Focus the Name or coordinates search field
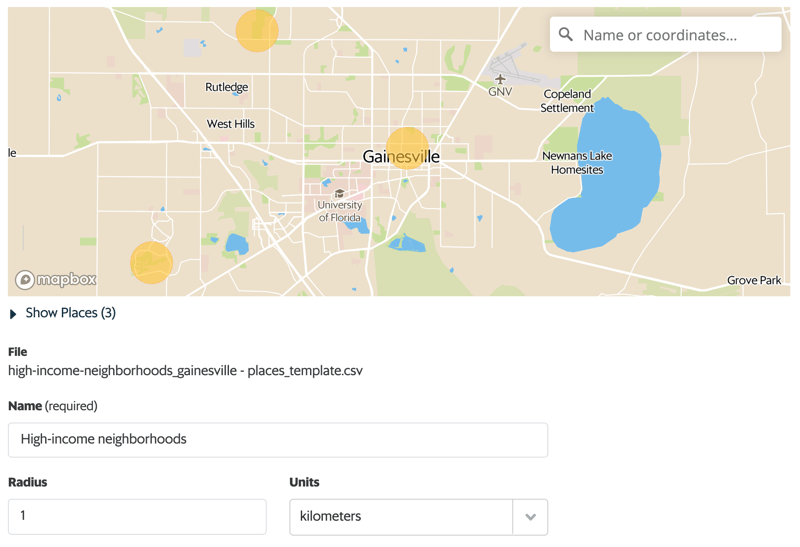This screenshot has width=800, height=547. click(665, 35)
